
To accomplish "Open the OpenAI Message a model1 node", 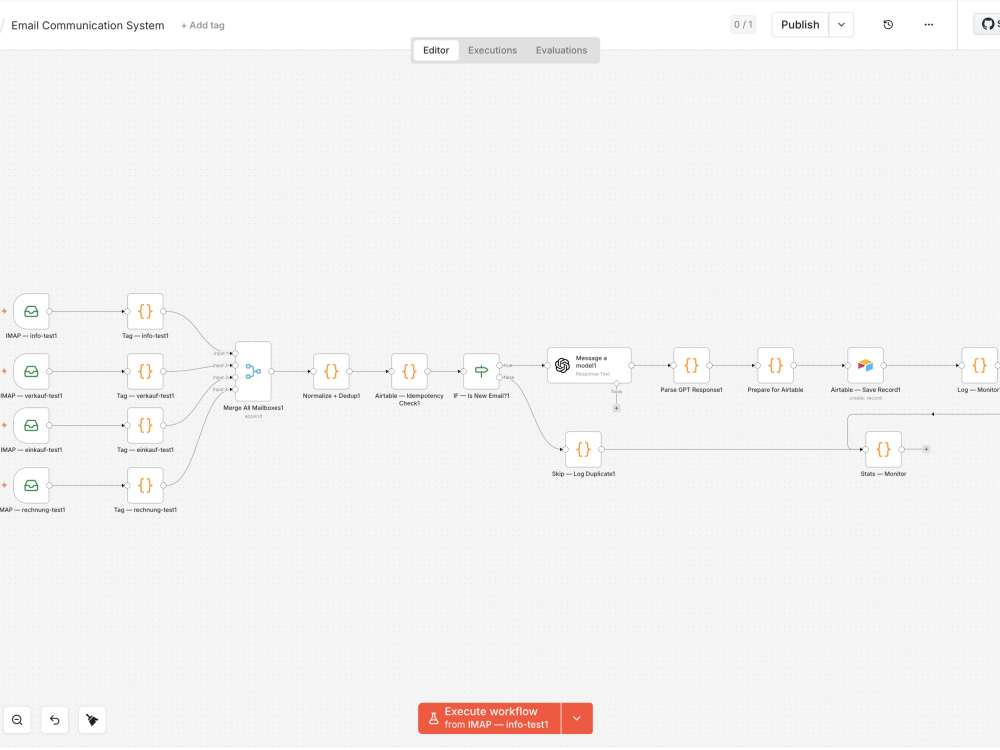I will pyautogui.click(x=589, y=365).
